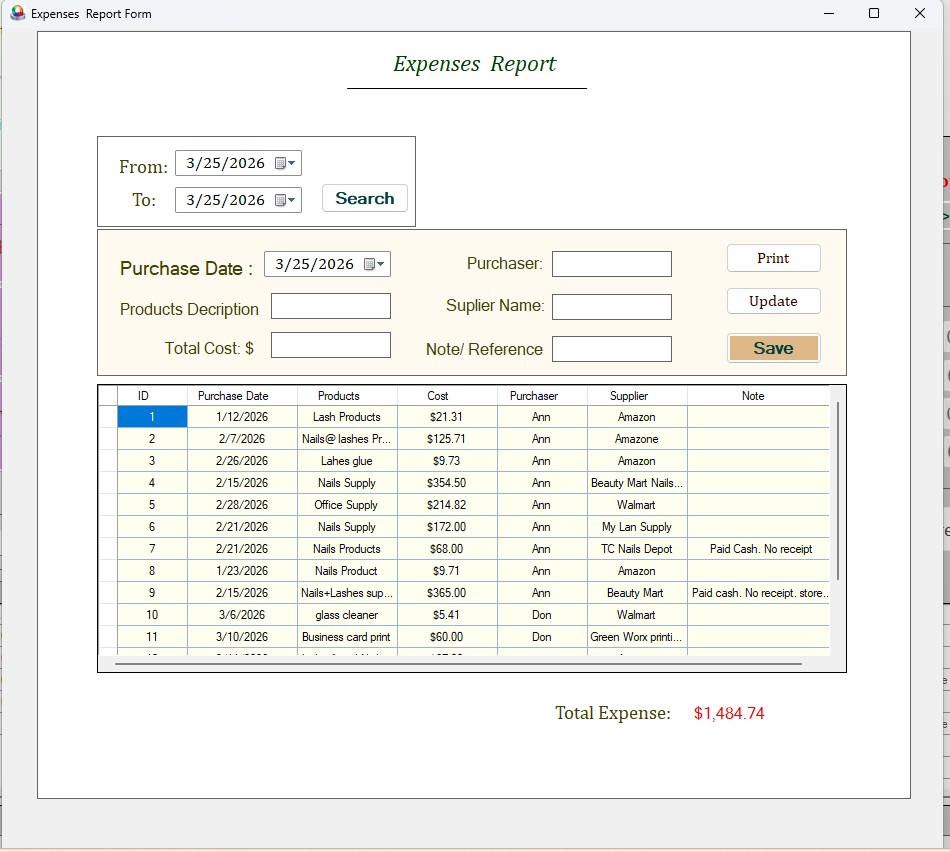Screen dimensions: 950x852
Task: Click the Update button
Action: (x=773, y=300)
